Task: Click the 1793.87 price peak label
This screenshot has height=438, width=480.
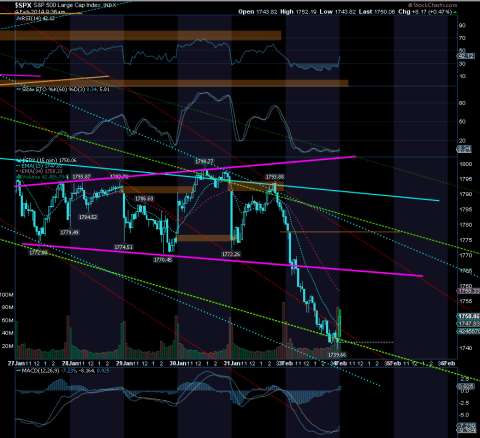Action: (x=82, y=177)
